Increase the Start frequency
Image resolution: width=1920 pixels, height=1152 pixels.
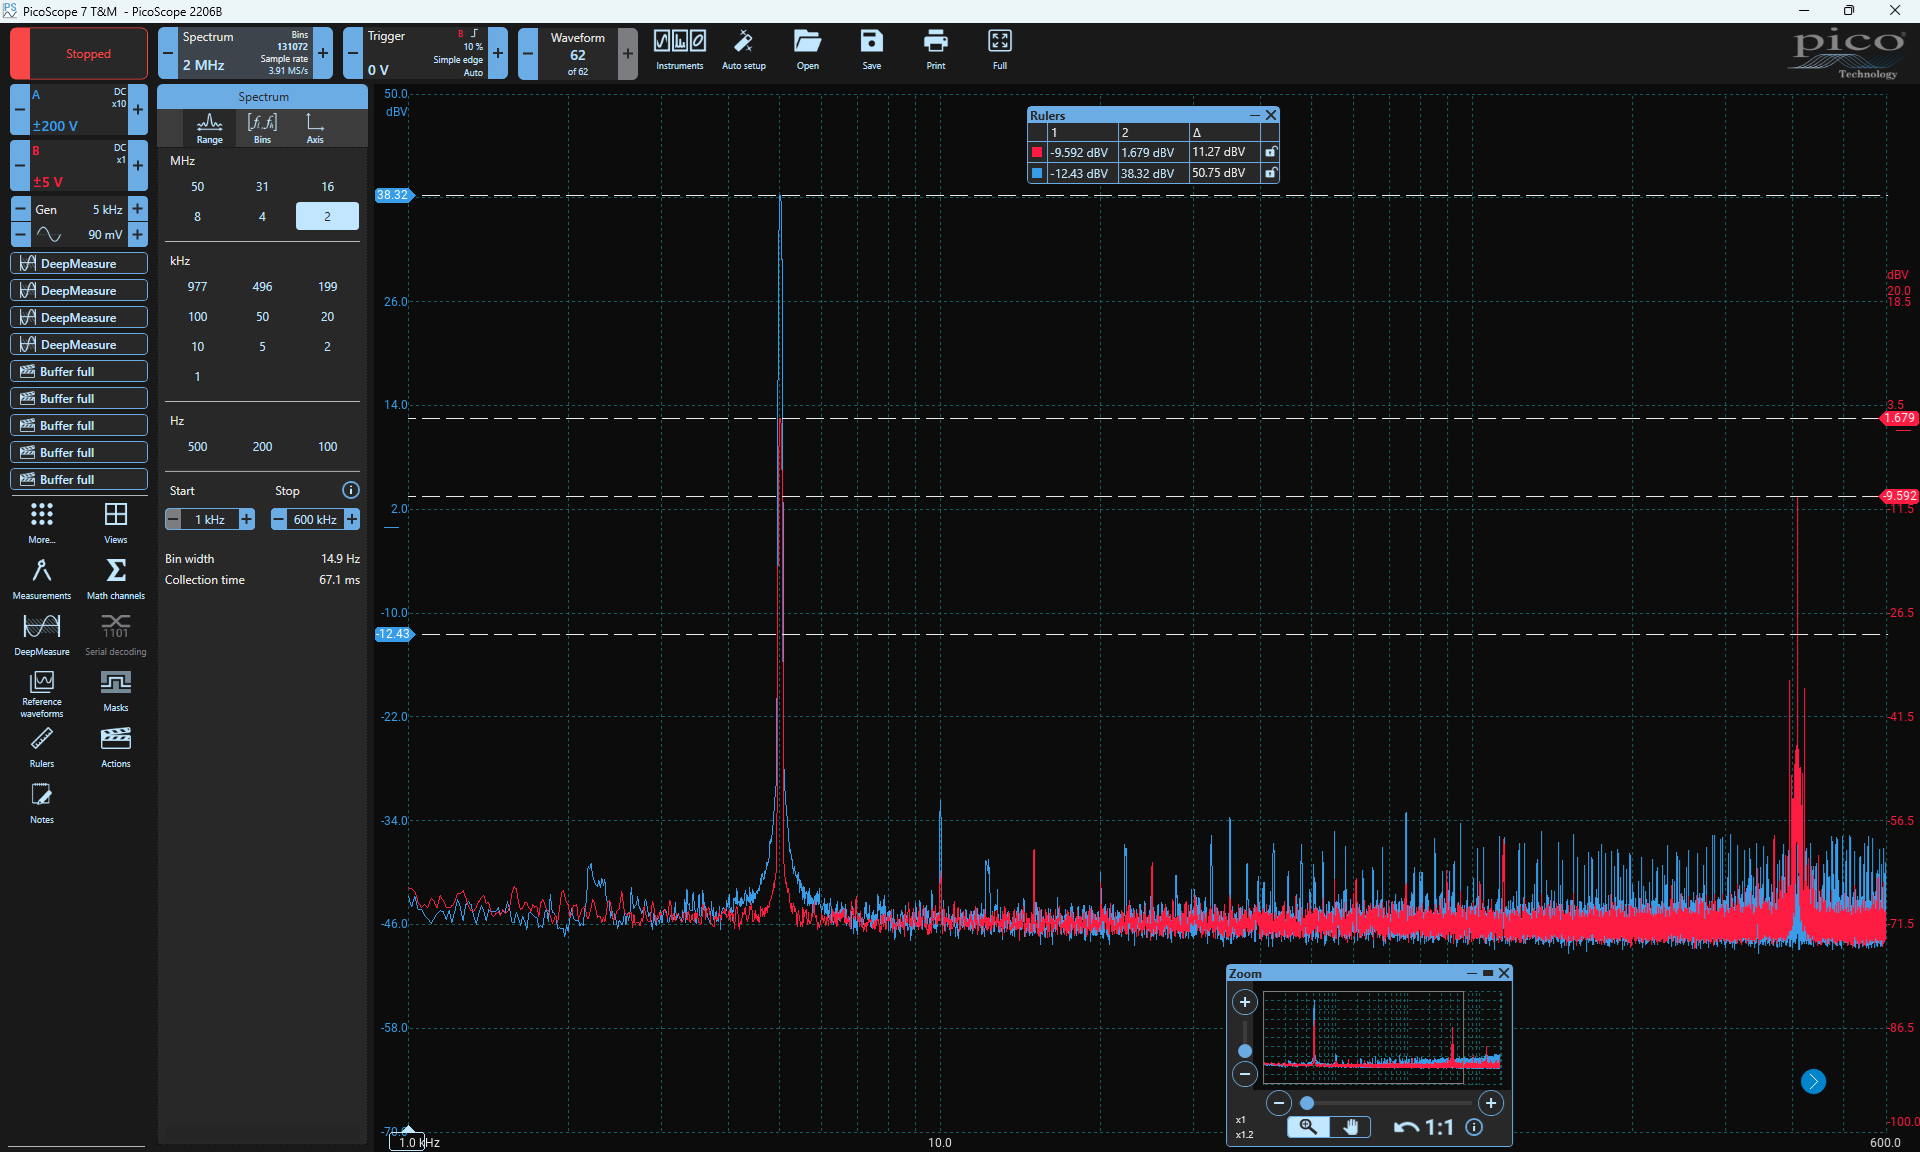(x=247, y=519)
